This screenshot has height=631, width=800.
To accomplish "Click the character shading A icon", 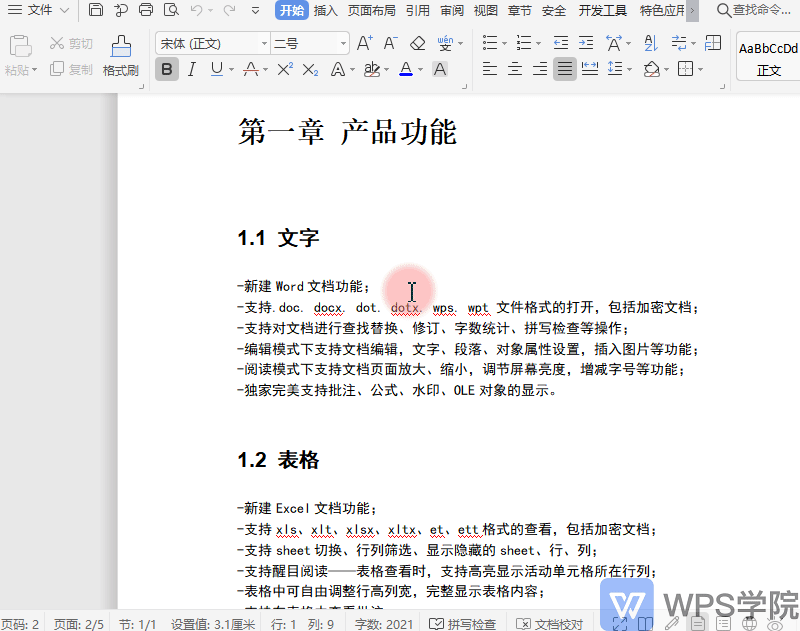I will coord(440,69).
